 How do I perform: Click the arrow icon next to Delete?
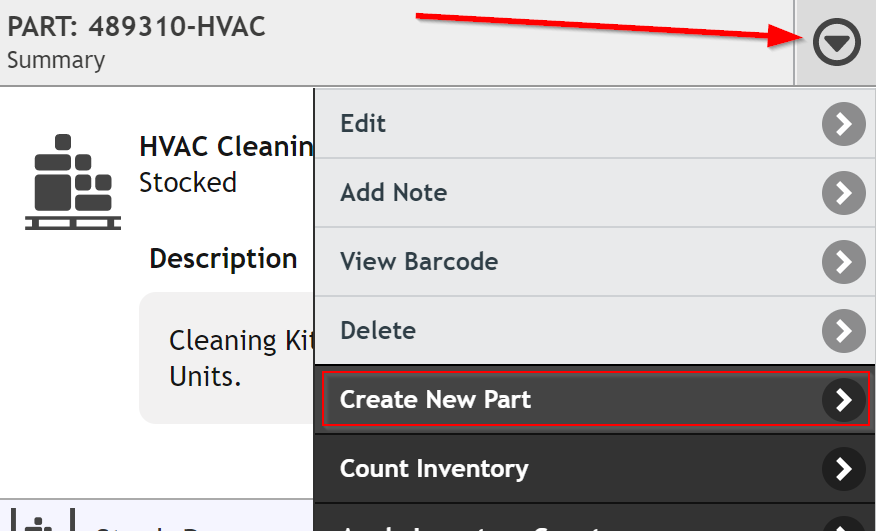[844, 331]
